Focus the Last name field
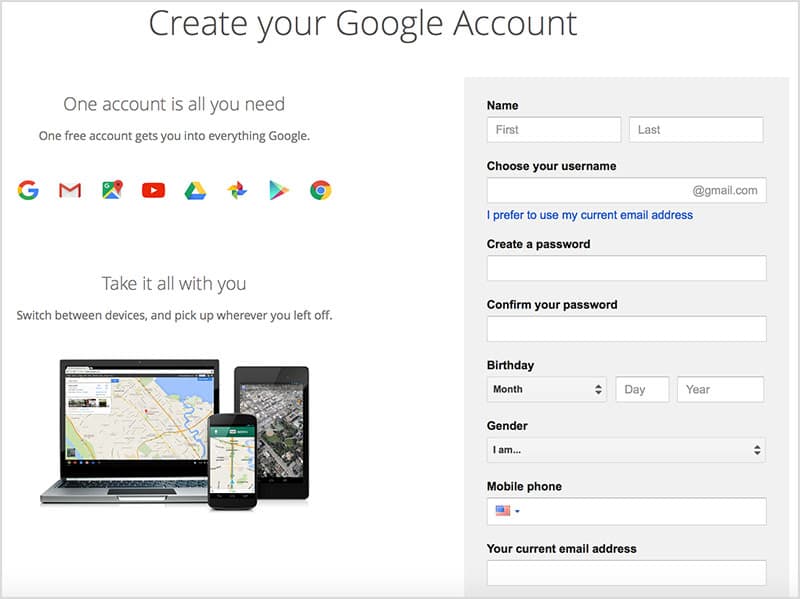Viewport: 800px width, 599px height. (696, 130)
